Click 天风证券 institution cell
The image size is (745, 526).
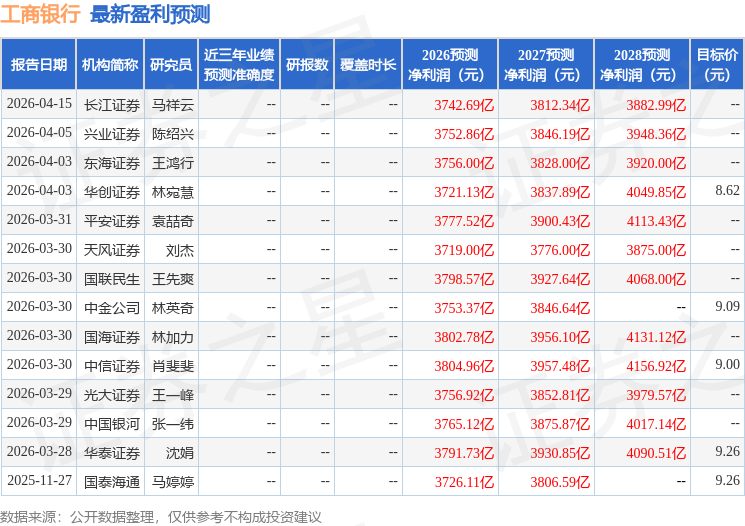pyautogui.click(x=112, y=250)
